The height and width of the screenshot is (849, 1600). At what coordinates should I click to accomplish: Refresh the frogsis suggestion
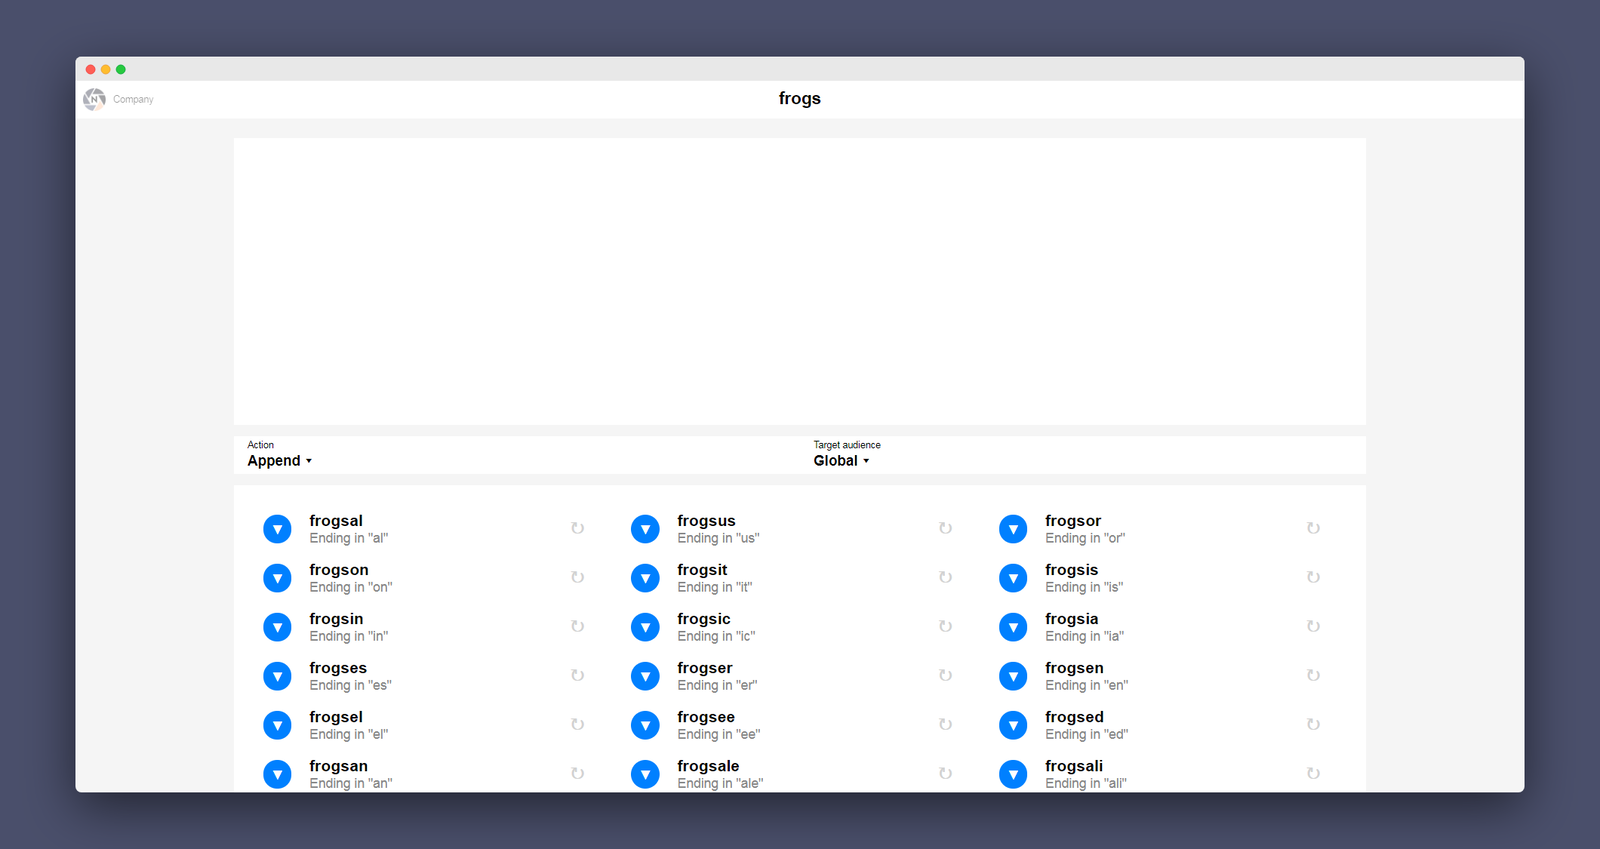1313,577
